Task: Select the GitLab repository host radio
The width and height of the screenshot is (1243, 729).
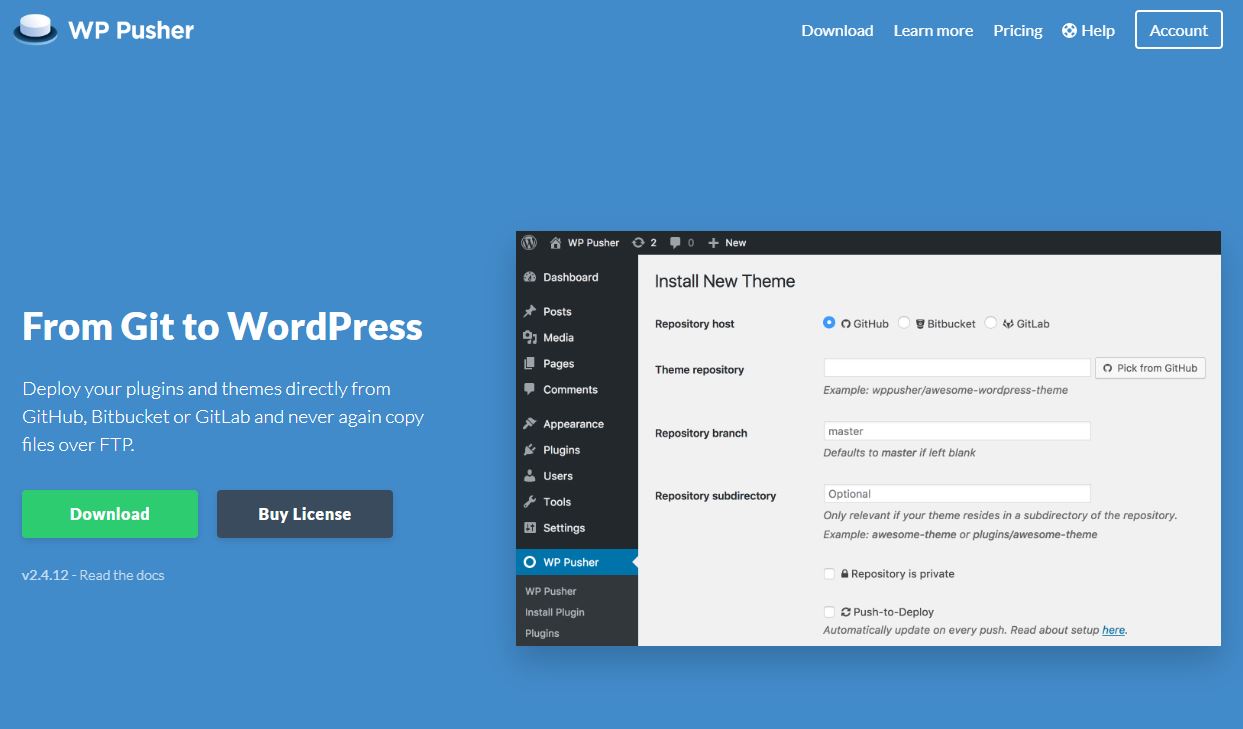Action: 991,323
